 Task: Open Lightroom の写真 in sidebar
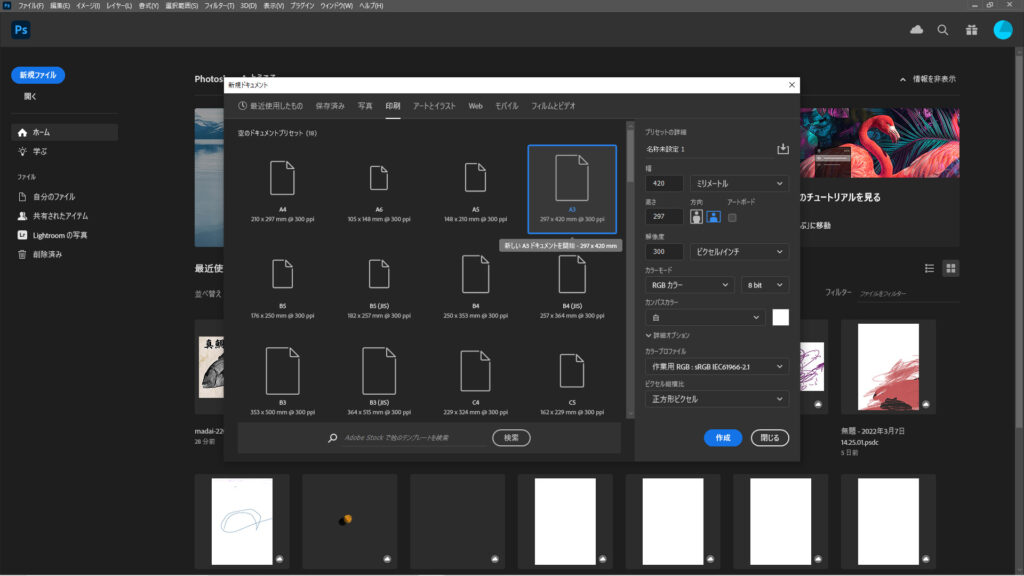[x=60, y=235]
